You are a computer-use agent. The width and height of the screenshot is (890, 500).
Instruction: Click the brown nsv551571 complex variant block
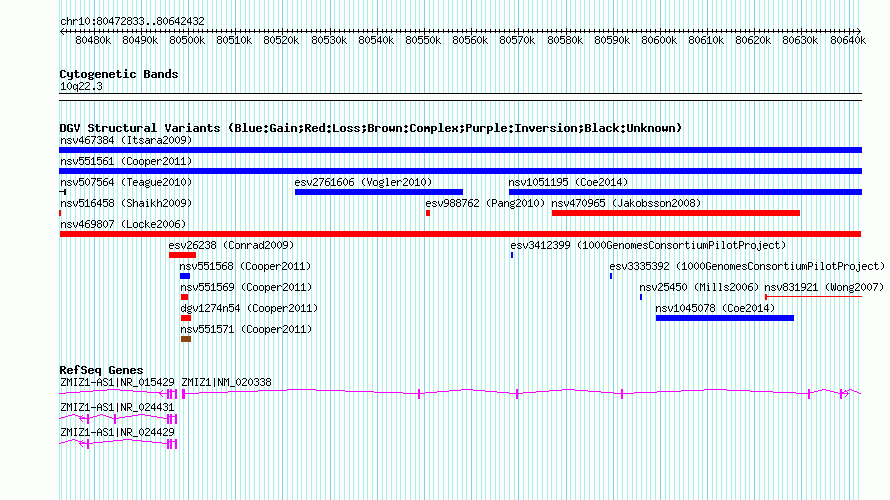(x=186, y=339)
